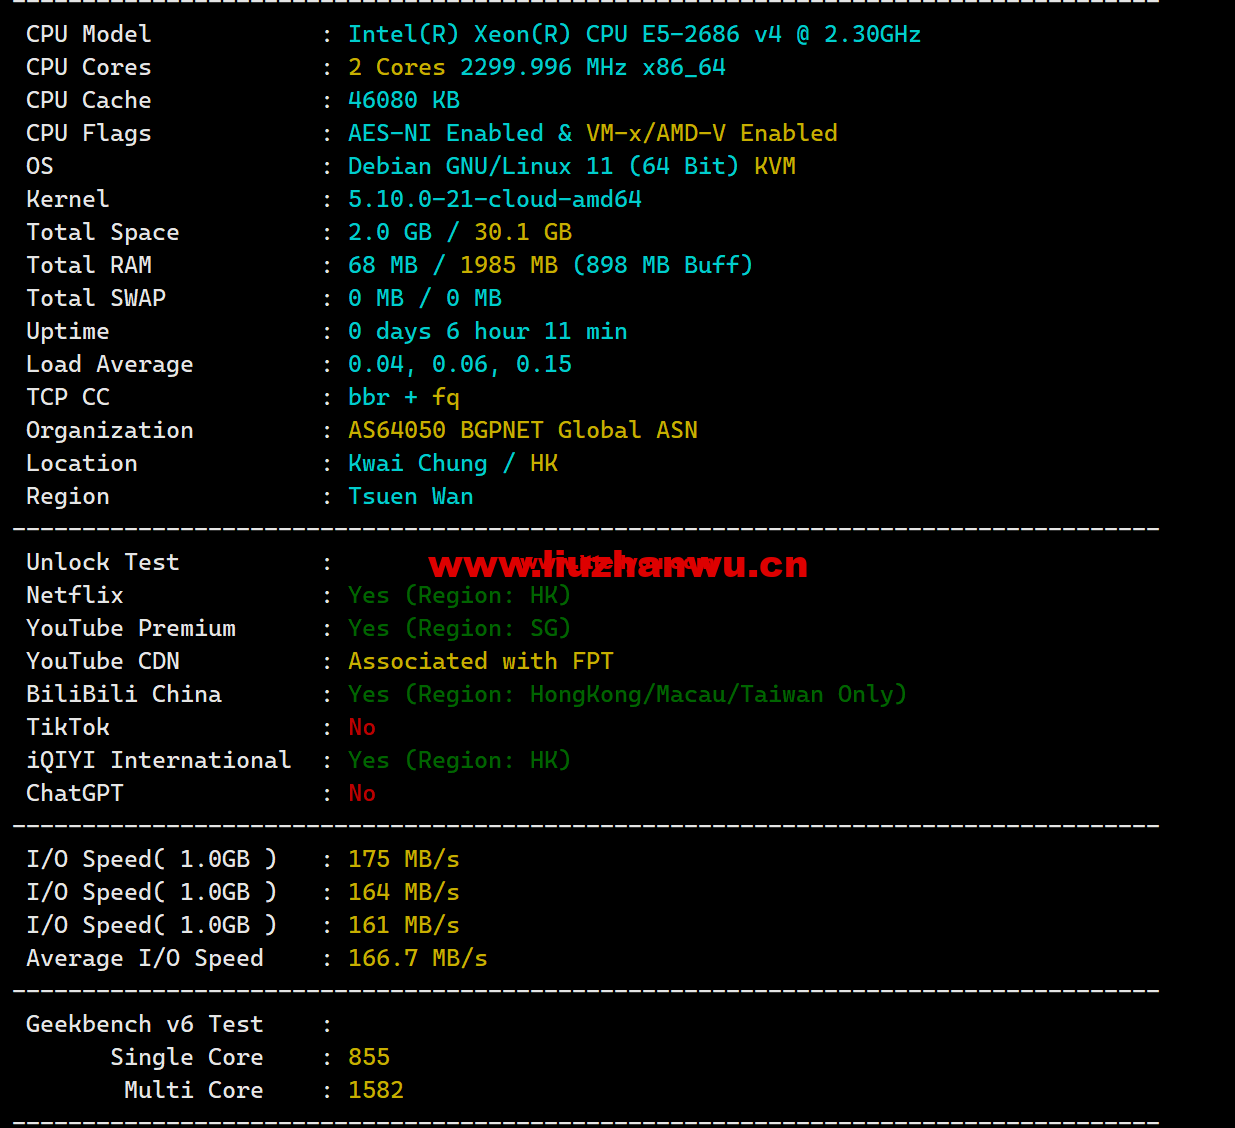
Task: Click the CPU Model value text
Action: pos(634,34)
